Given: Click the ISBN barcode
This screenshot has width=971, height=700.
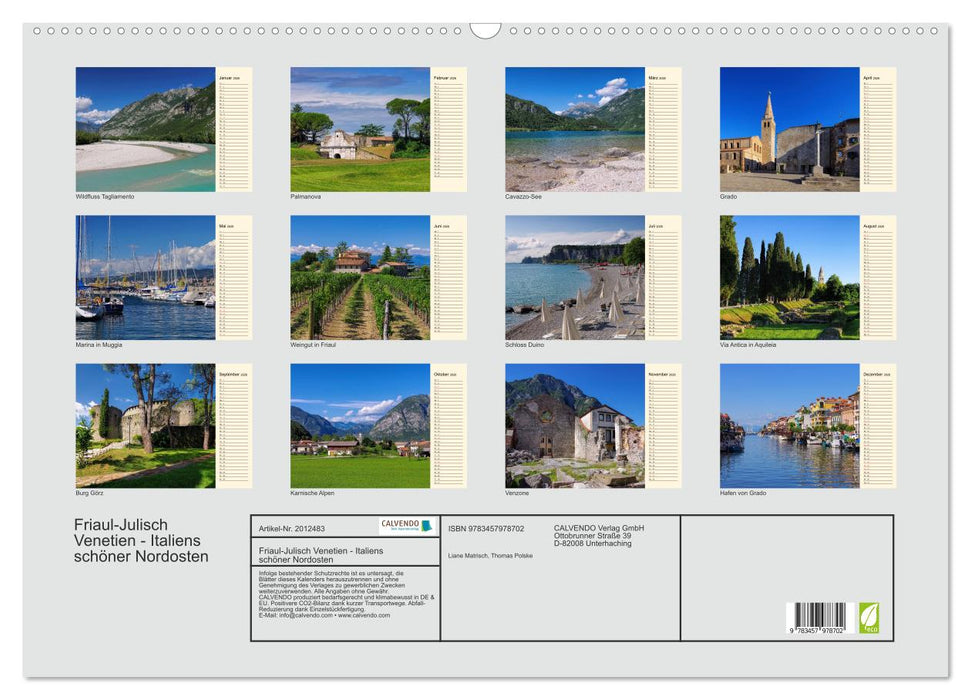Looking at the screenshot, I should click(816, 618).
